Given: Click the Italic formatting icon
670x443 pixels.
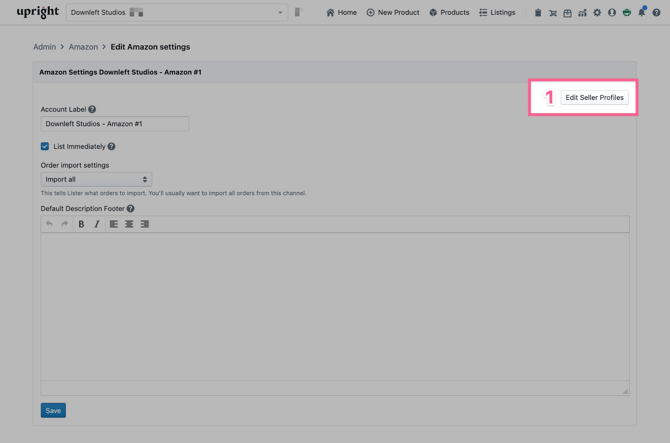Looking at the screenshot, I should (x=97, y=224).
